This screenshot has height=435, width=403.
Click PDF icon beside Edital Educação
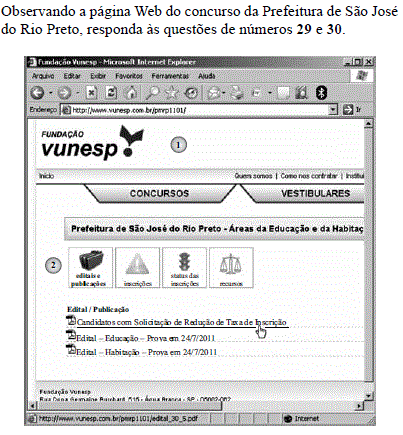tap(71, 335)
